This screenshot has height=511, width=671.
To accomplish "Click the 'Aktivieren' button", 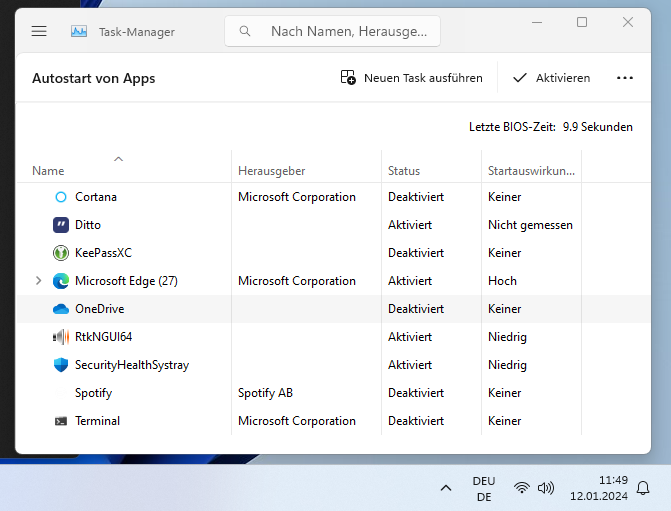I will (552, 78).
